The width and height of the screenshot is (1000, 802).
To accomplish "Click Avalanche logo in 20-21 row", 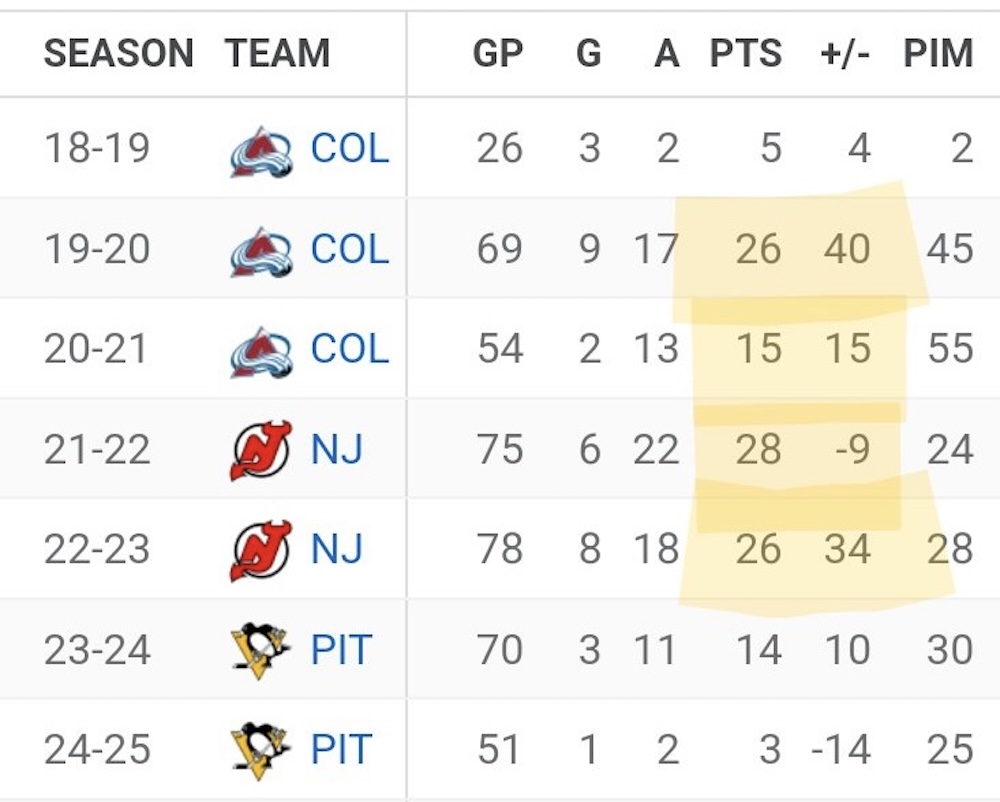I will [261, 352].
